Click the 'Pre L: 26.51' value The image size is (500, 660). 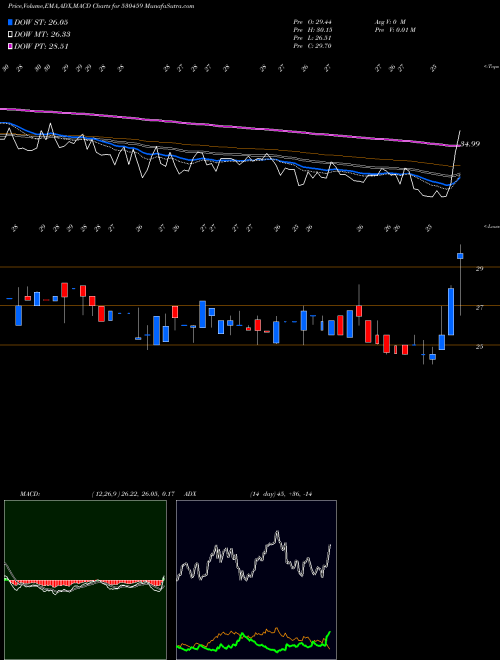(313, 38)
